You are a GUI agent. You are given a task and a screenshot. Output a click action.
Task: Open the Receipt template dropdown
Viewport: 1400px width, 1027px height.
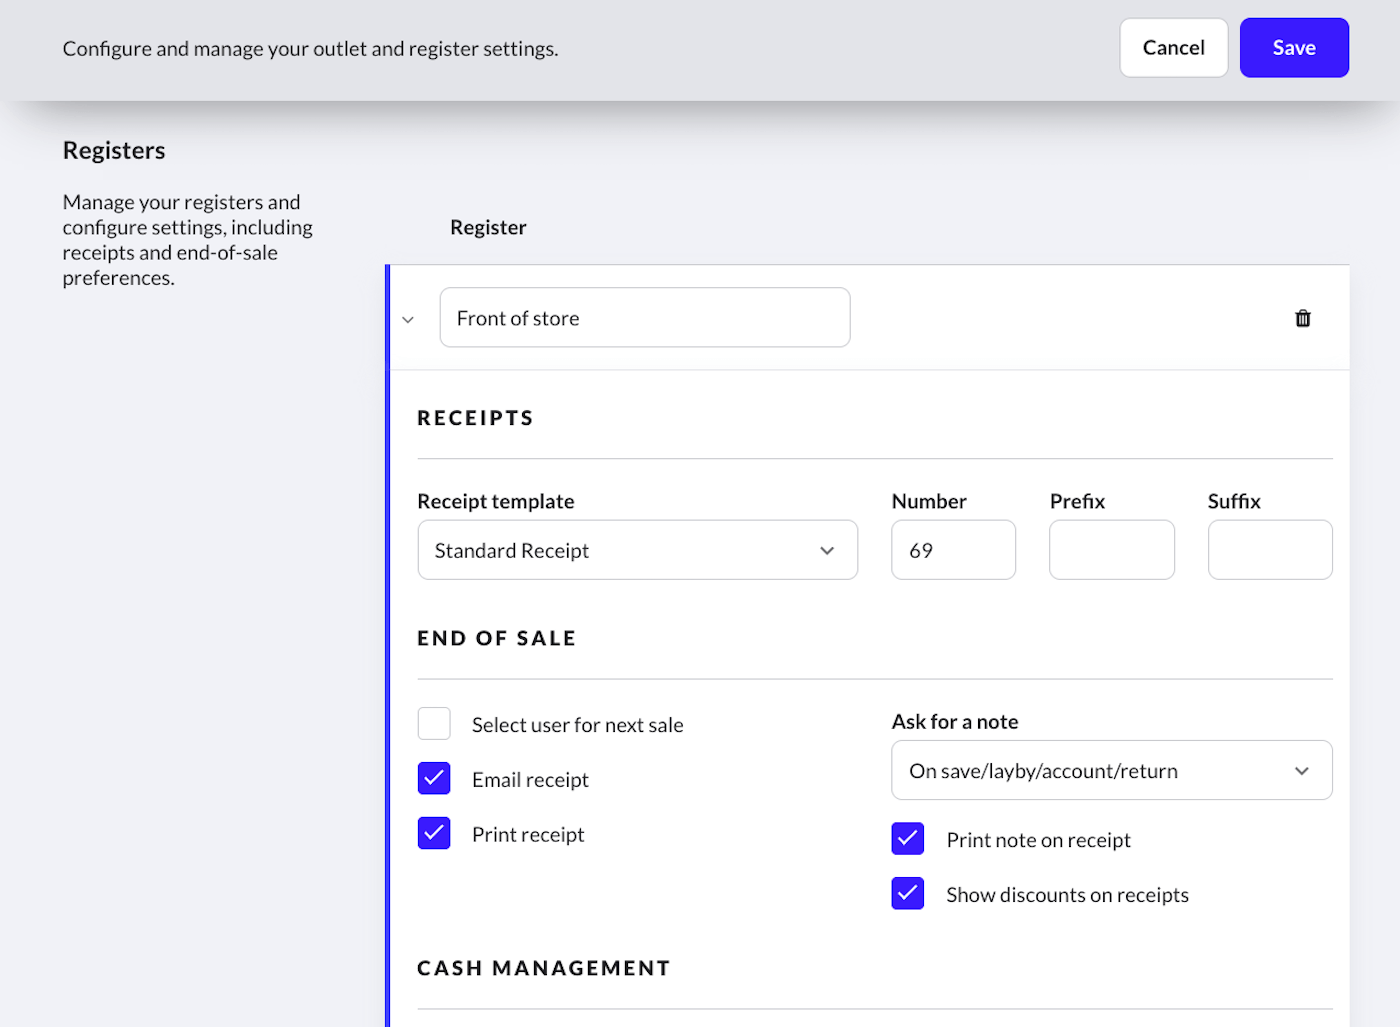pos(637,550)
